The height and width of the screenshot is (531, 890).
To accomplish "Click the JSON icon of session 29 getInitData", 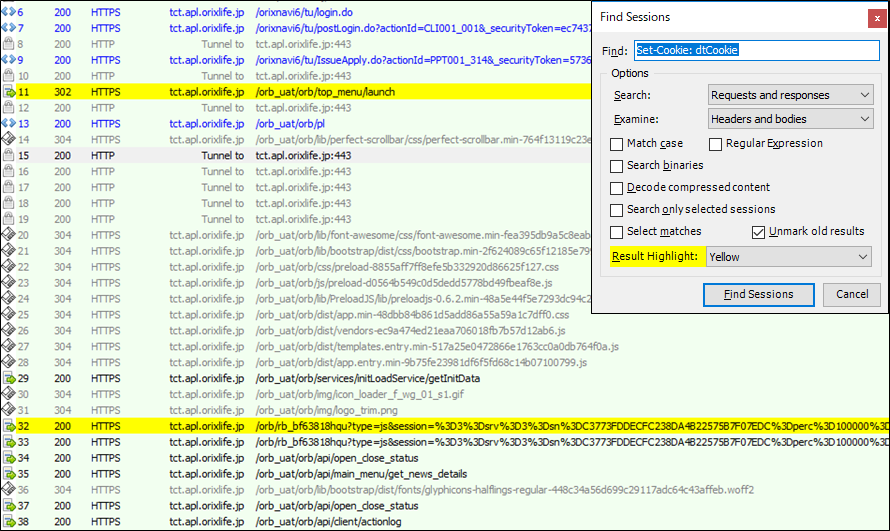I will 9,378.
